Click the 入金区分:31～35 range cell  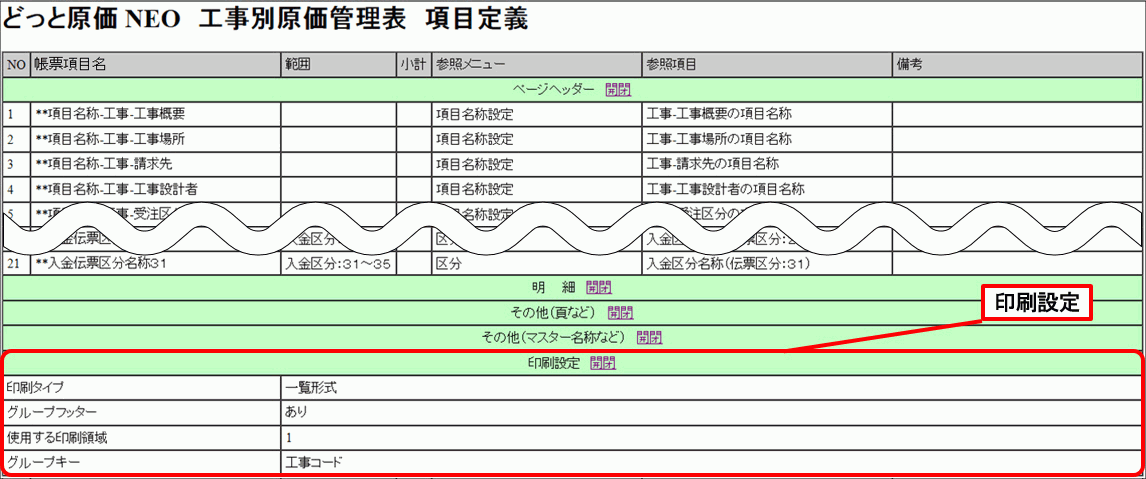(x=338, y=264)
